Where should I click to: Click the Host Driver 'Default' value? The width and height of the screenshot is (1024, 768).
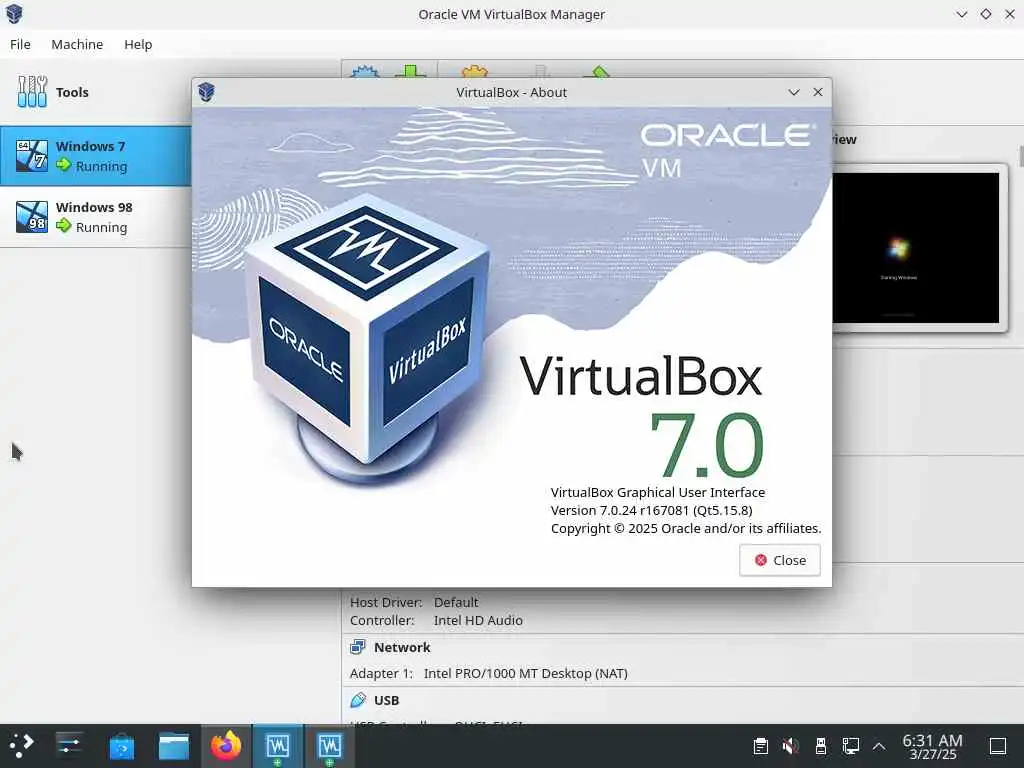pos(456,602)
